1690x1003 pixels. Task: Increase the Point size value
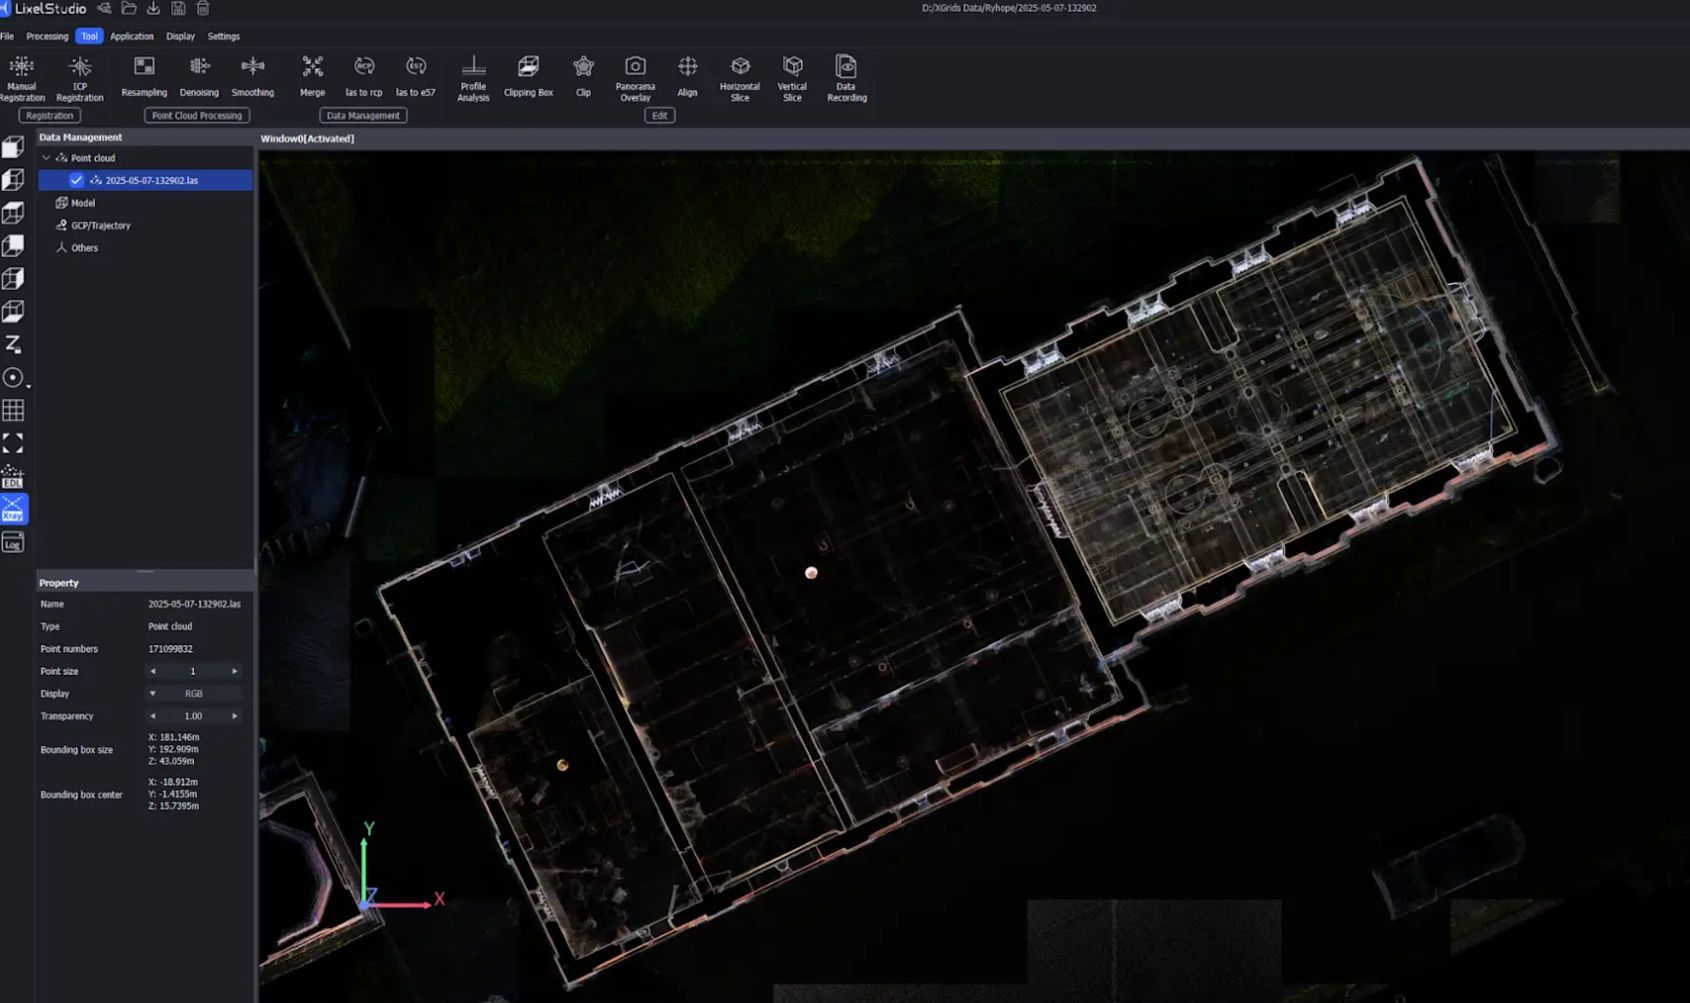[235, 671]
